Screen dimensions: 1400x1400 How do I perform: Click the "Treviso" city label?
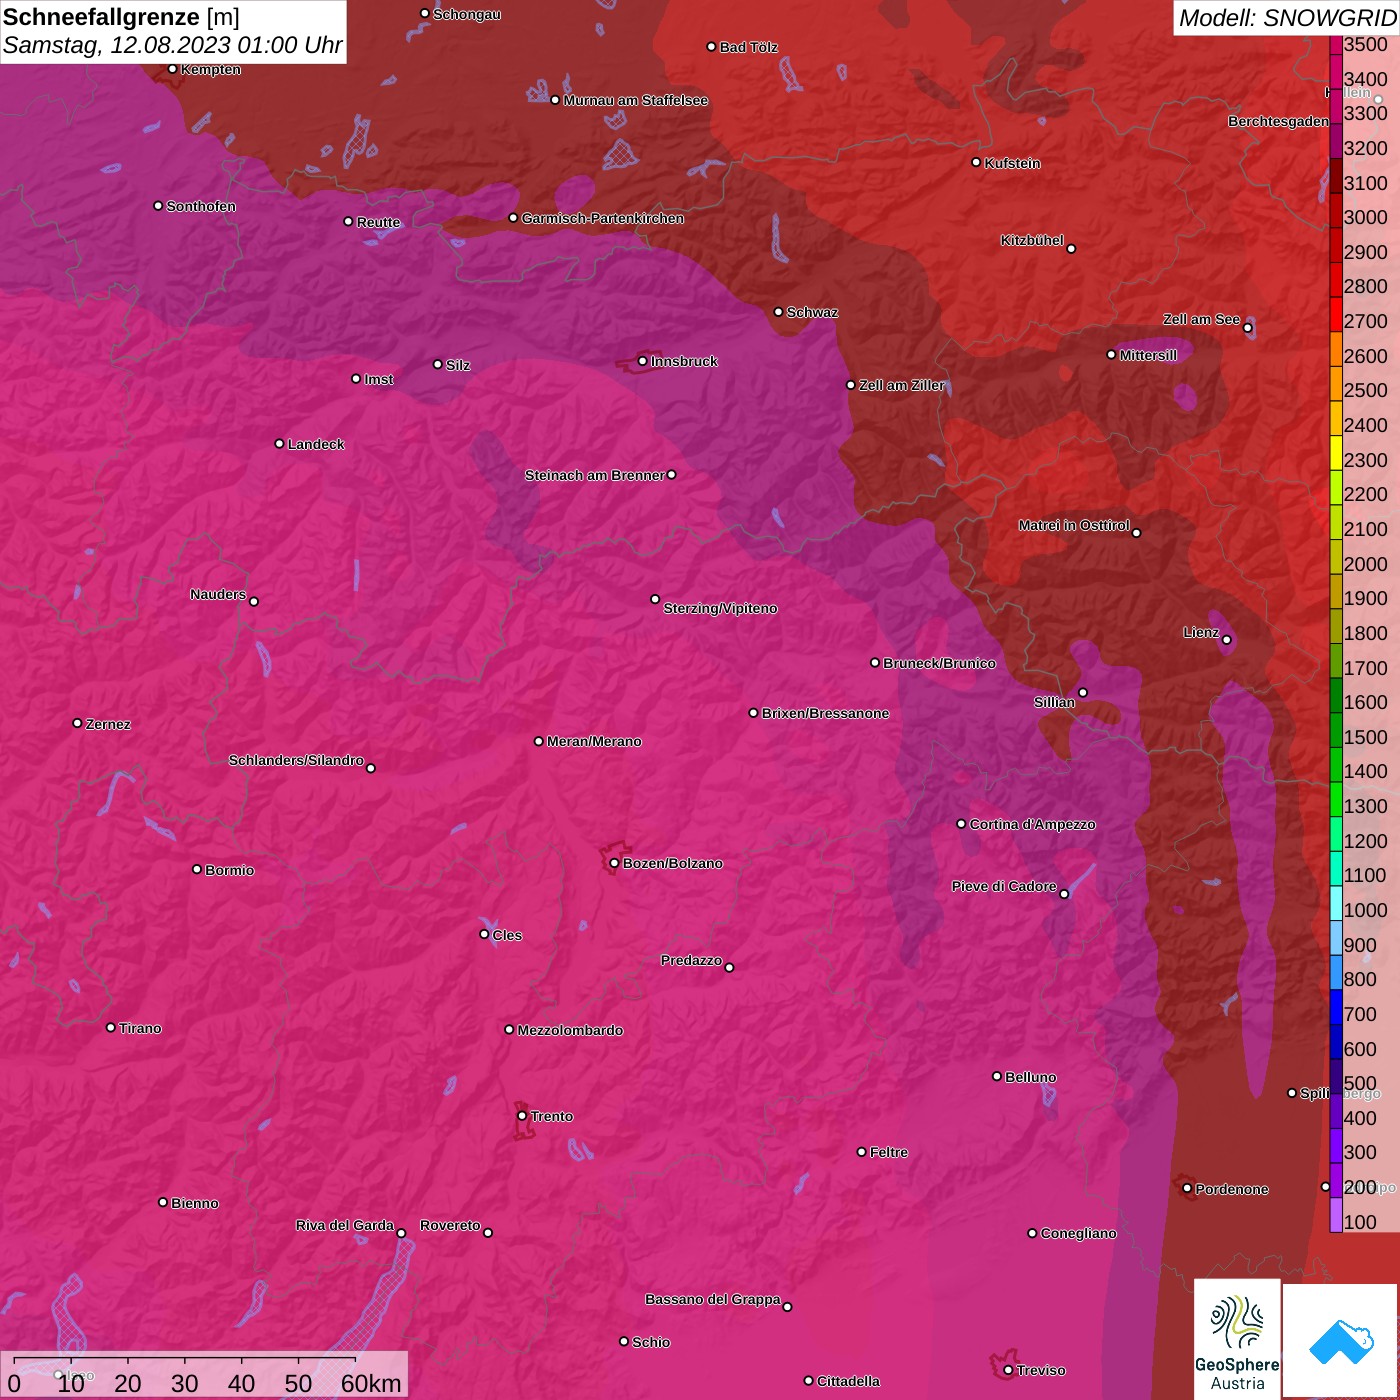1041,1370
